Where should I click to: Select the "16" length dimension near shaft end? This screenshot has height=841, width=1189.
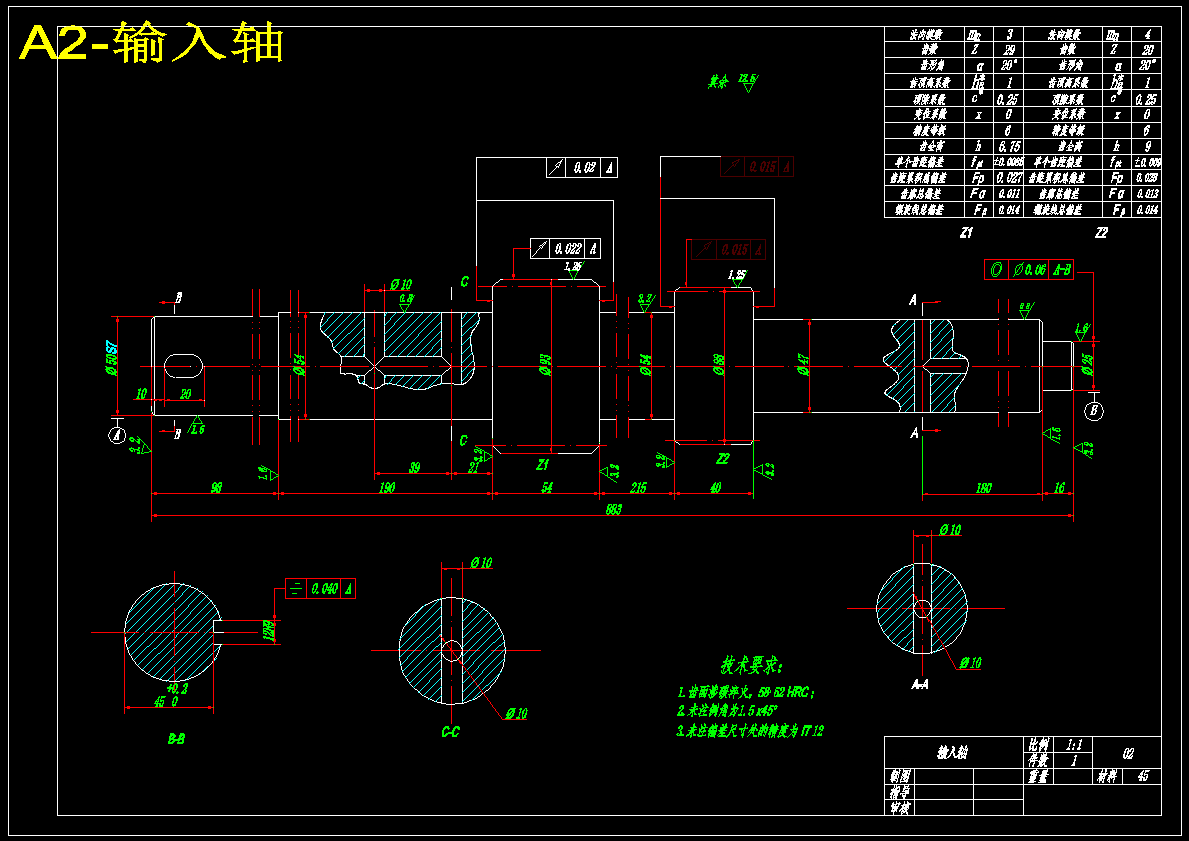[x=1059, y=488]
